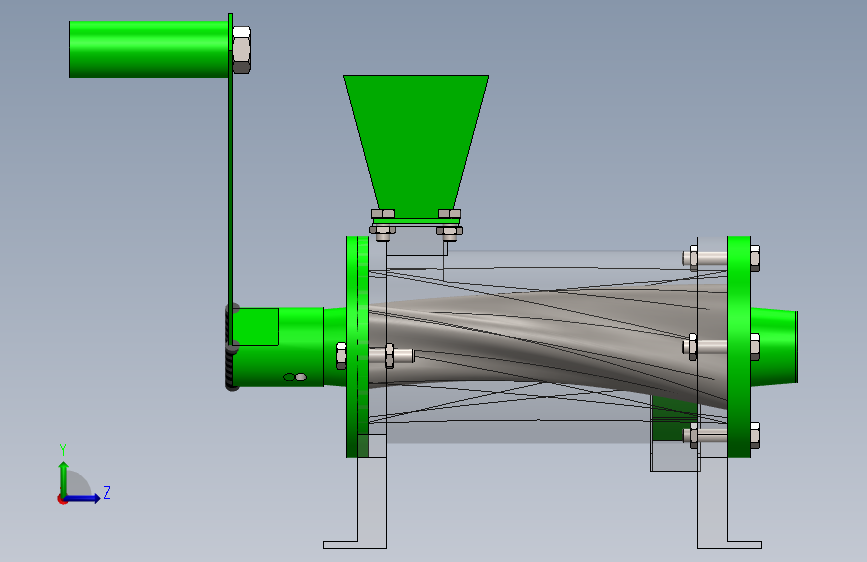
Task: Click the green Y axis of the triad
Action: (x=64, y=479)
